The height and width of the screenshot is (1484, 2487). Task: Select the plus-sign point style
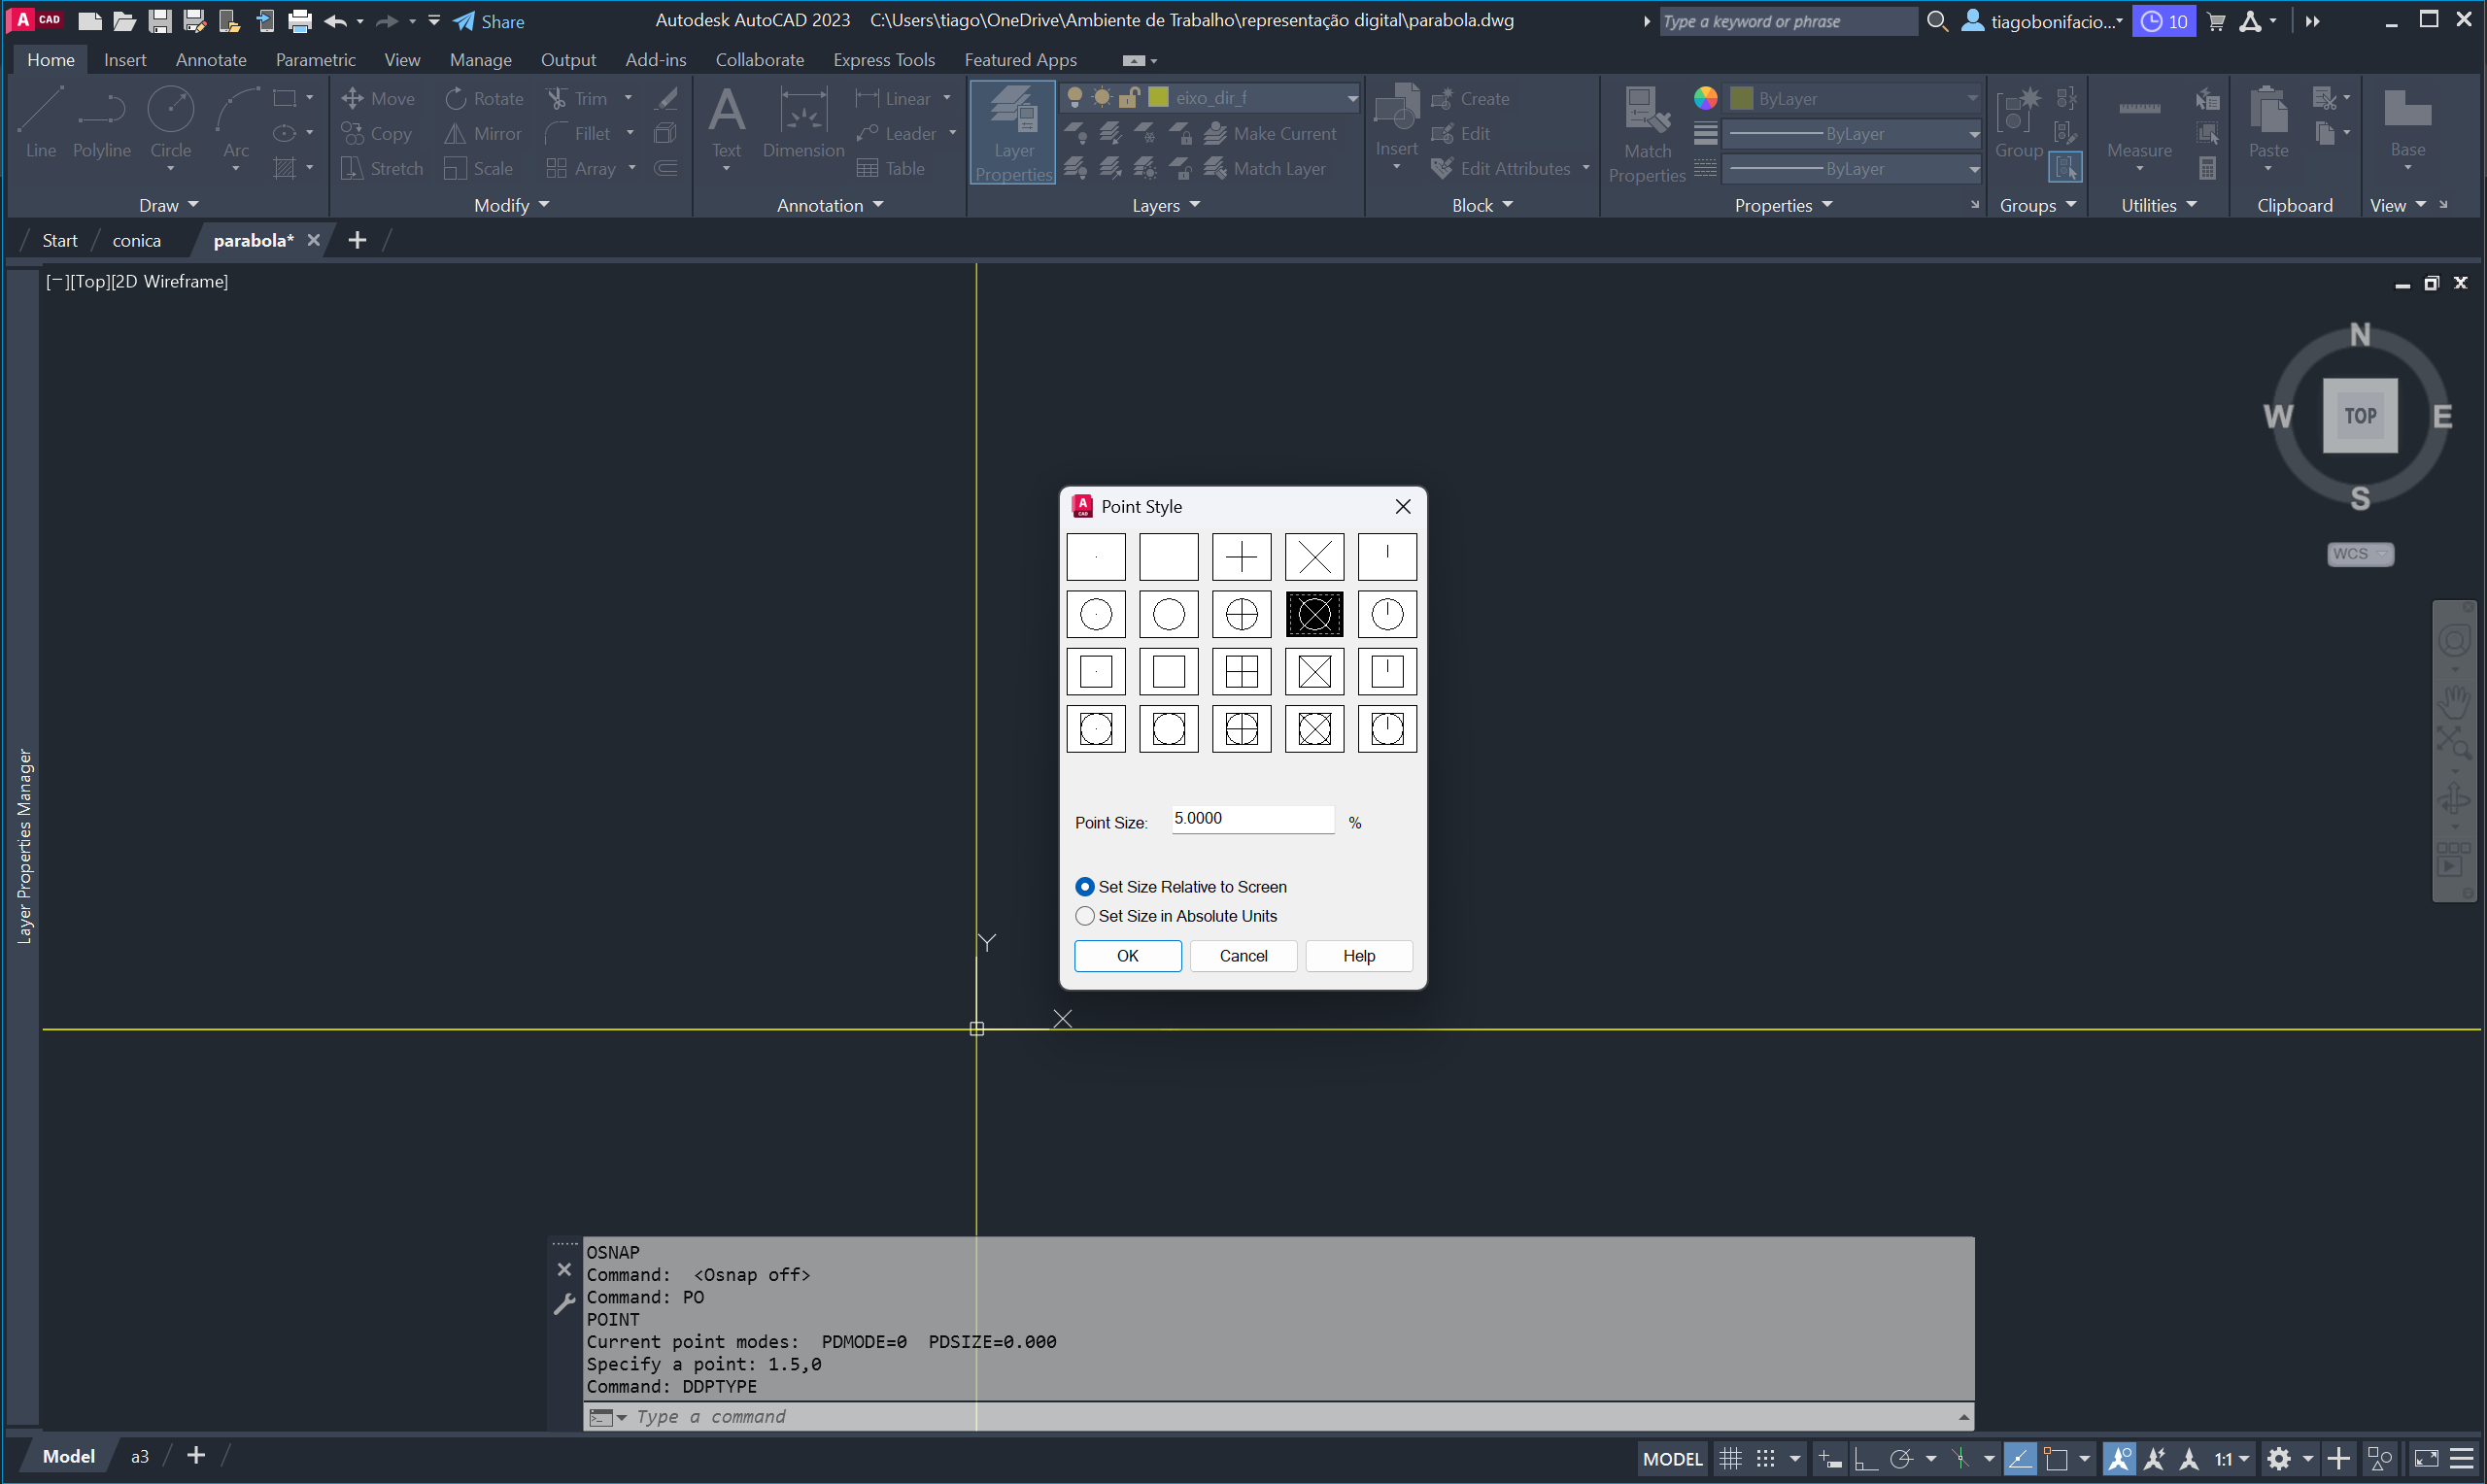point(1241,557)
